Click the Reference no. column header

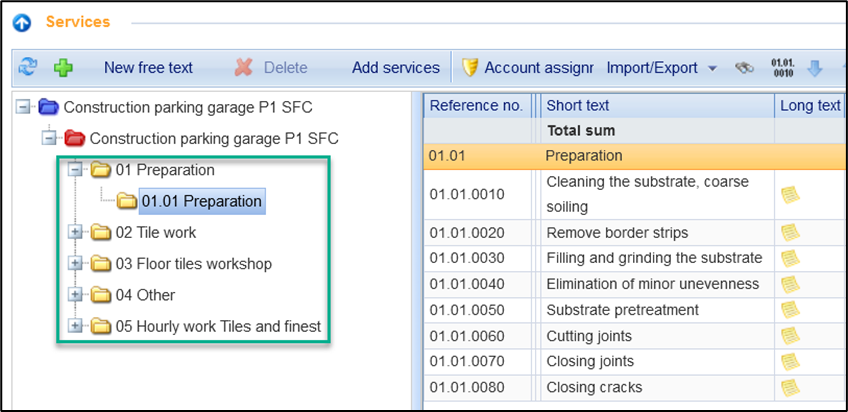(476, 105)
